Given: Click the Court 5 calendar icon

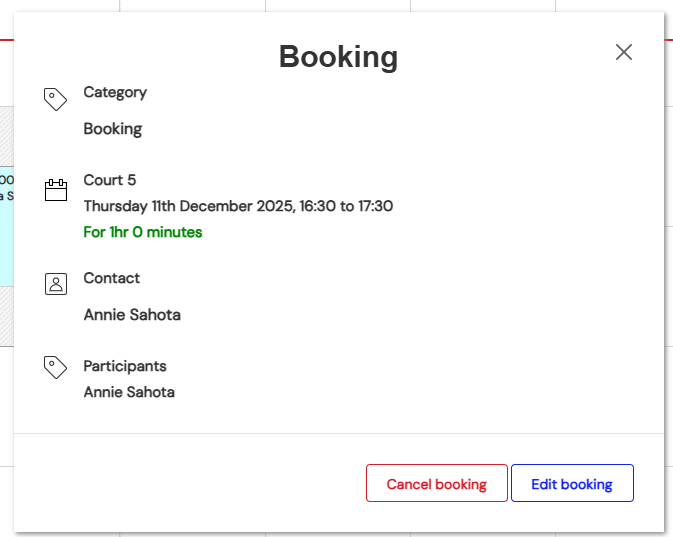Looking at the screenshot, I should tap(56, 190).
